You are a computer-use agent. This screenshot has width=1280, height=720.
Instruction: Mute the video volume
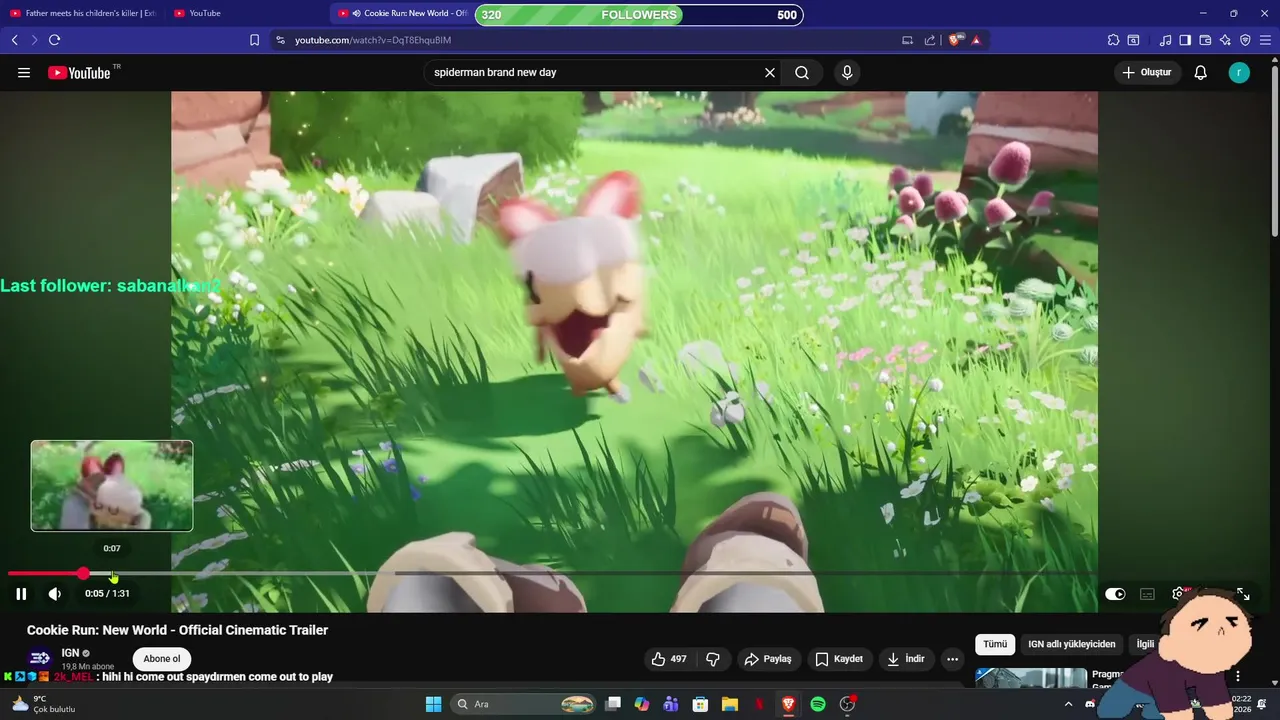pyautogui.click(x=55, y=594)
